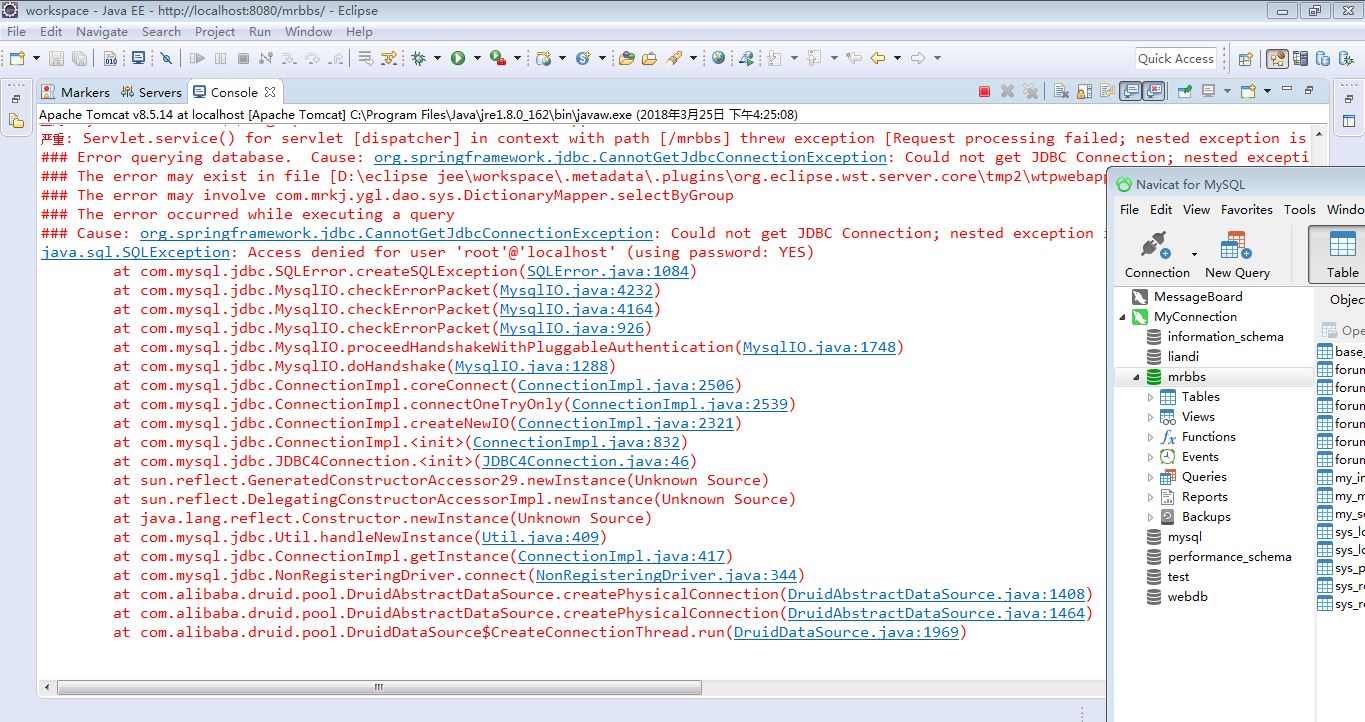Open JDBC4Connection.java:46 link

pos(586,461)
